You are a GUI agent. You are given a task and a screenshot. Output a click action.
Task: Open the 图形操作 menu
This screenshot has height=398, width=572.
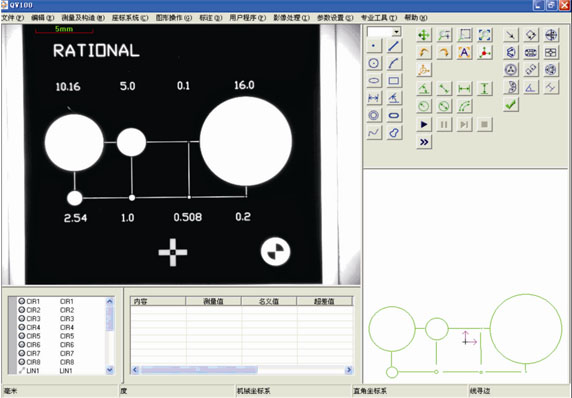[x=174, y=18]
